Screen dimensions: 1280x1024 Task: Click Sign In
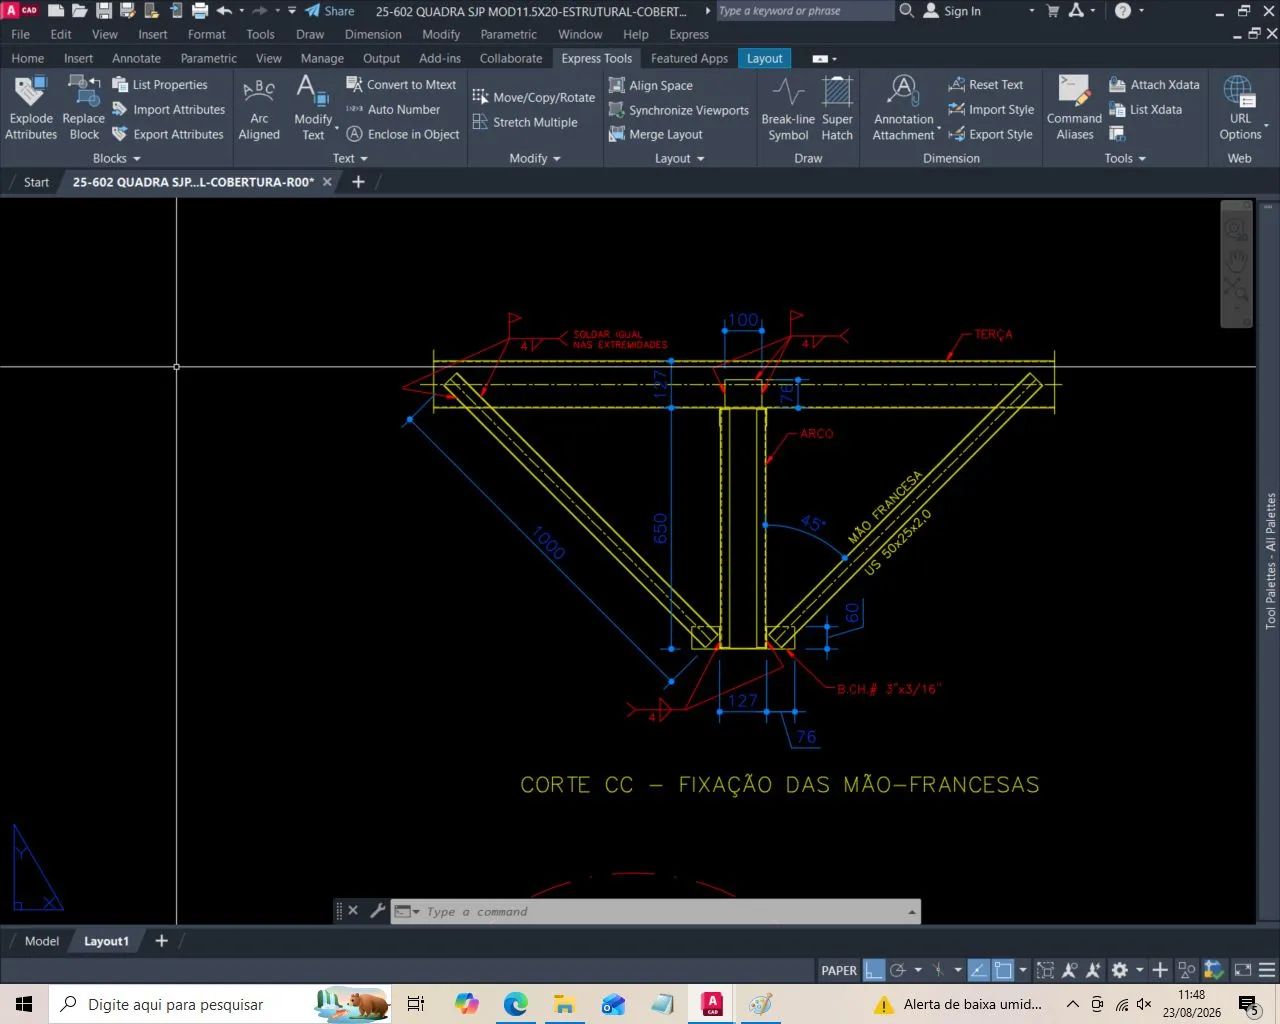tap(952, 11)
